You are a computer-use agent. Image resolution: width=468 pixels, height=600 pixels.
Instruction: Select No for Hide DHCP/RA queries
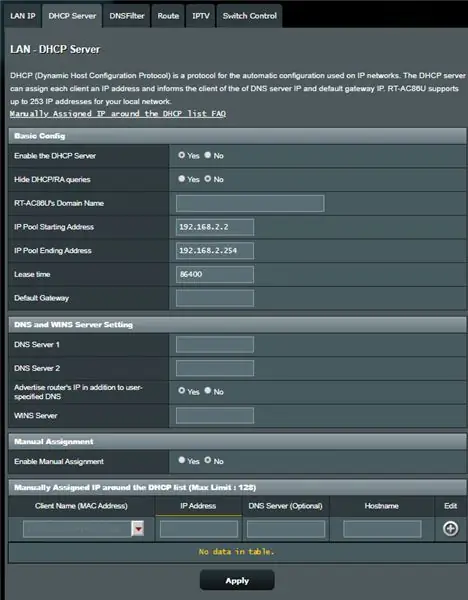coord(207,179)
